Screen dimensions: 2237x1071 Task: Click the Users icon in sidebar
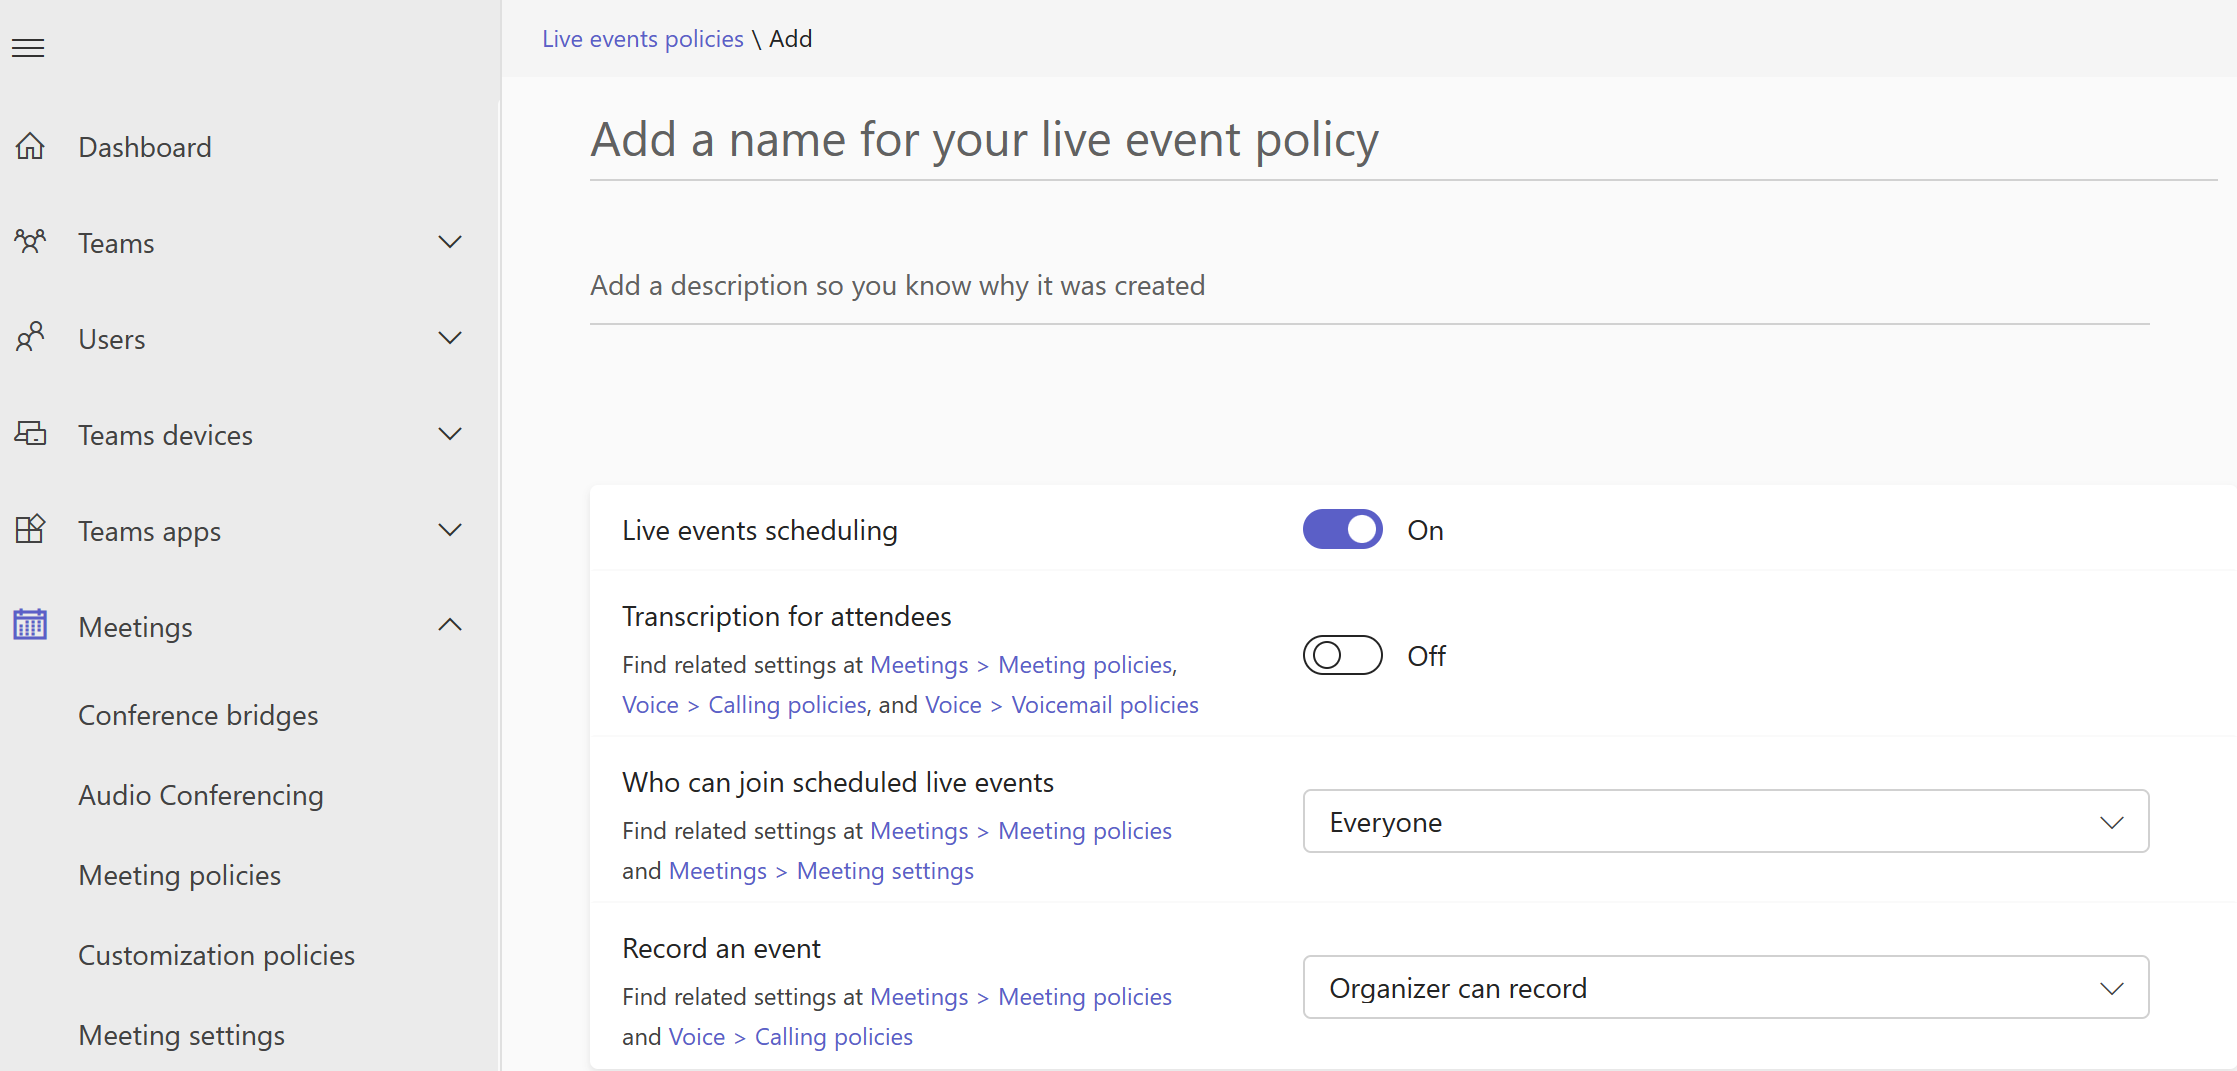pyautogui.click(x=31, y=338)
